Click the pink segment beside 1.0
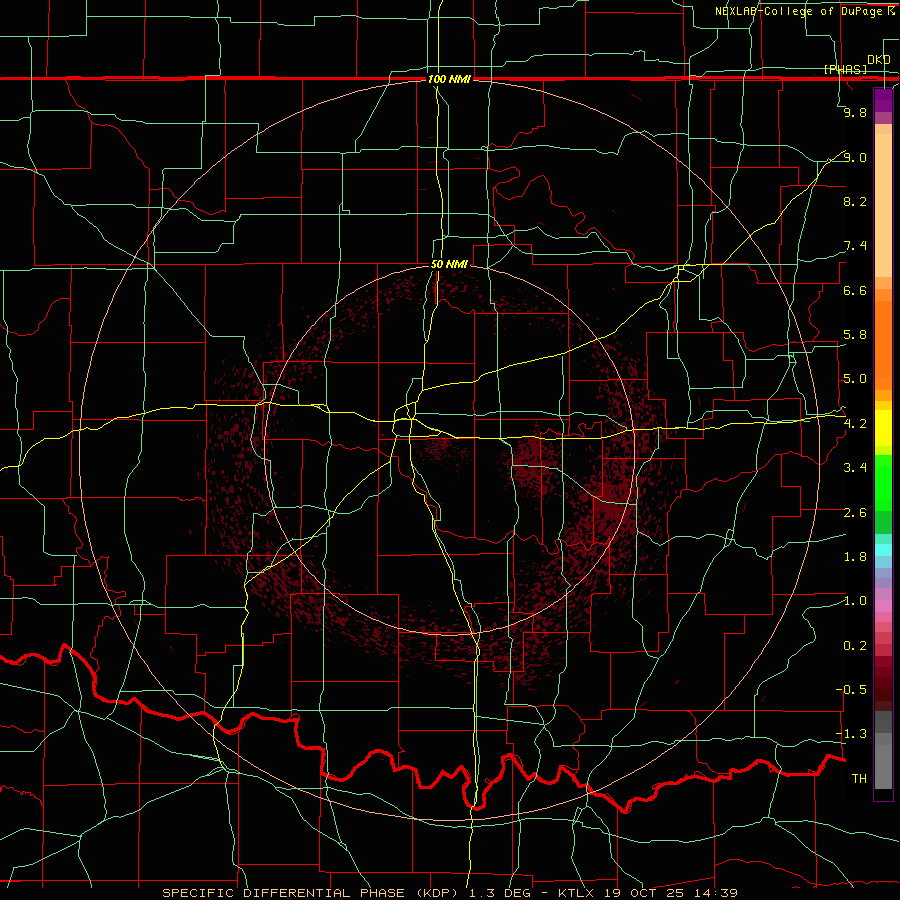Screen dimensions: 900x900 [x=883, y=606]
